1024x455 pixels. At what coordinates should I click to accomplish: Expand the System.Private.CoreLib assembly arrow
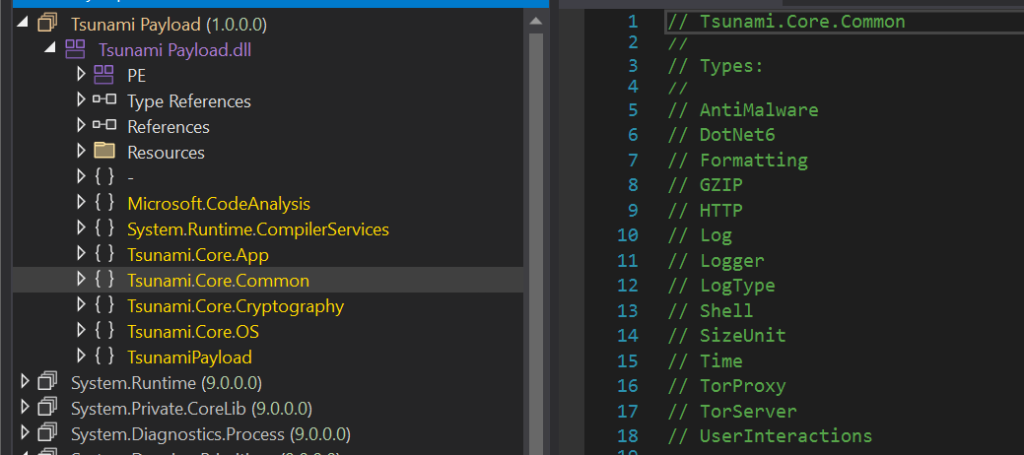[x=24, y=408]
